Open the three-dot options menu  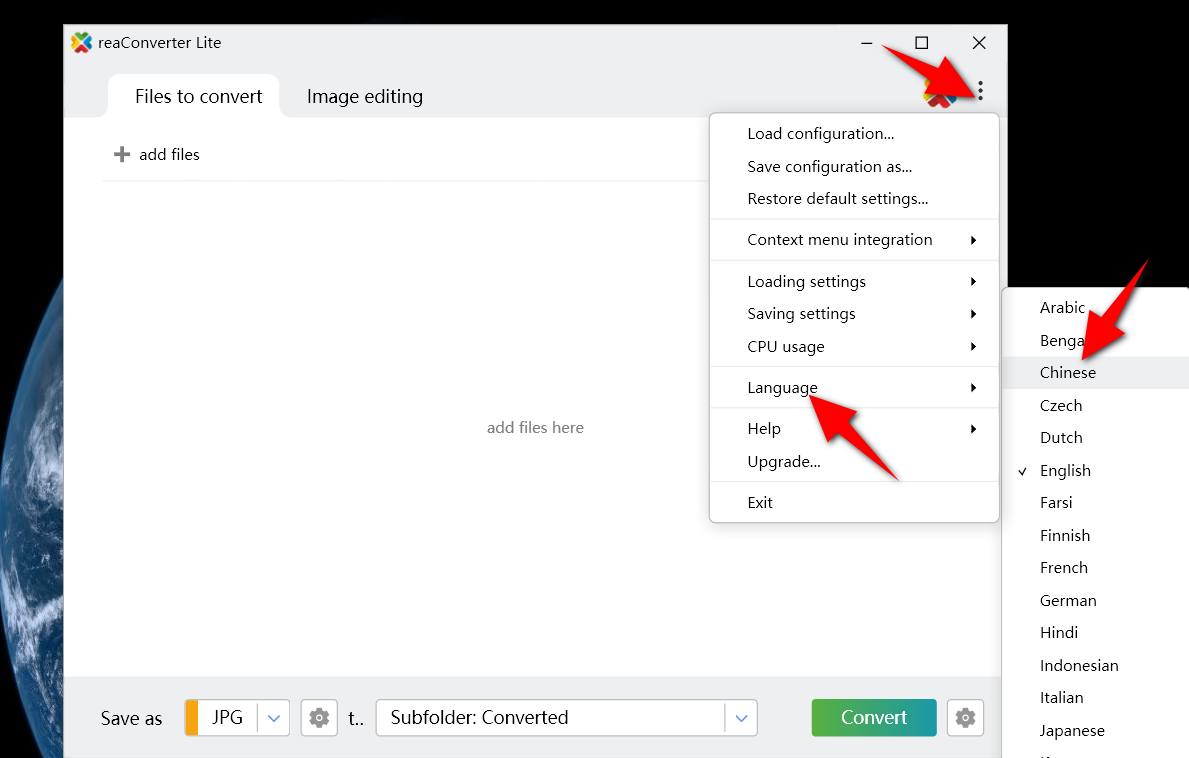coord(979,89)
